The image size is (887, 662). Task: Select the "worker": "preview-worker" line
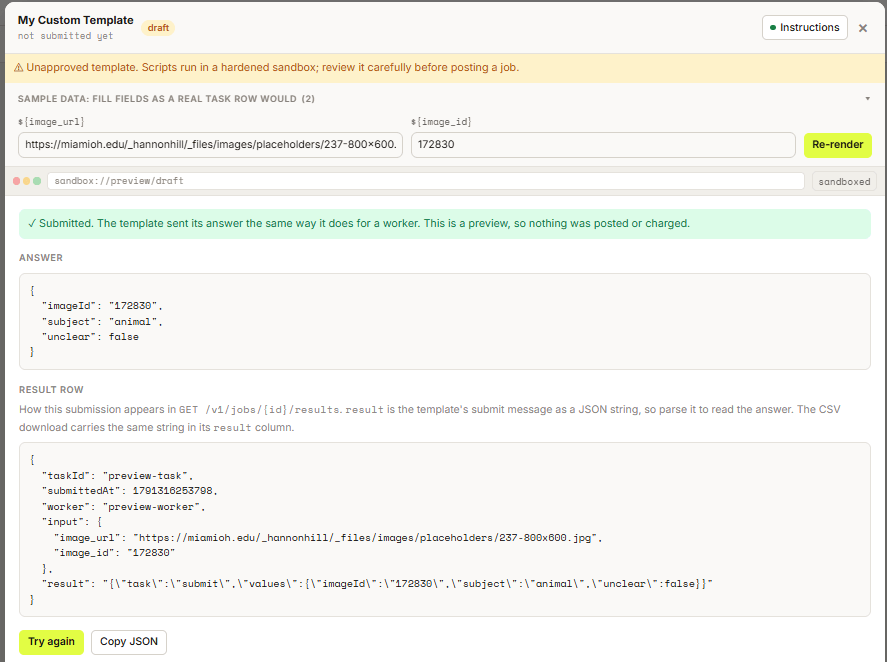click(x=123, y=506)
